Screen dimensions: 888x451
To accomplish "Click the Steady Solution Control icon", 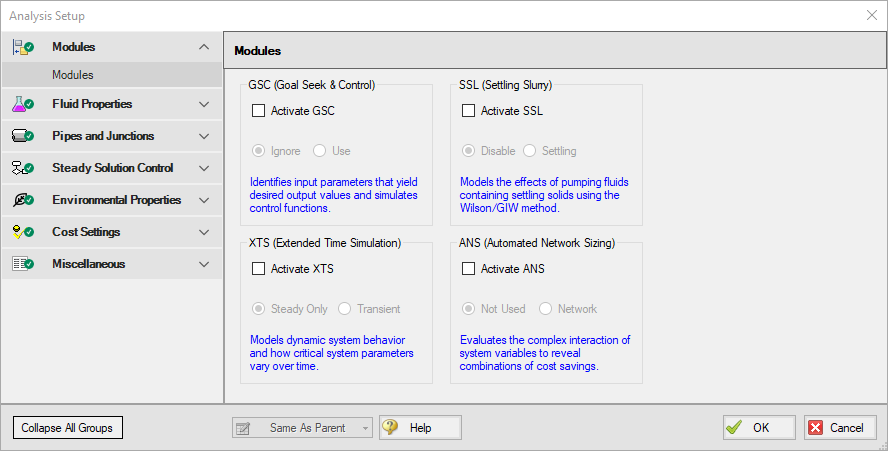I will [22, 168].
